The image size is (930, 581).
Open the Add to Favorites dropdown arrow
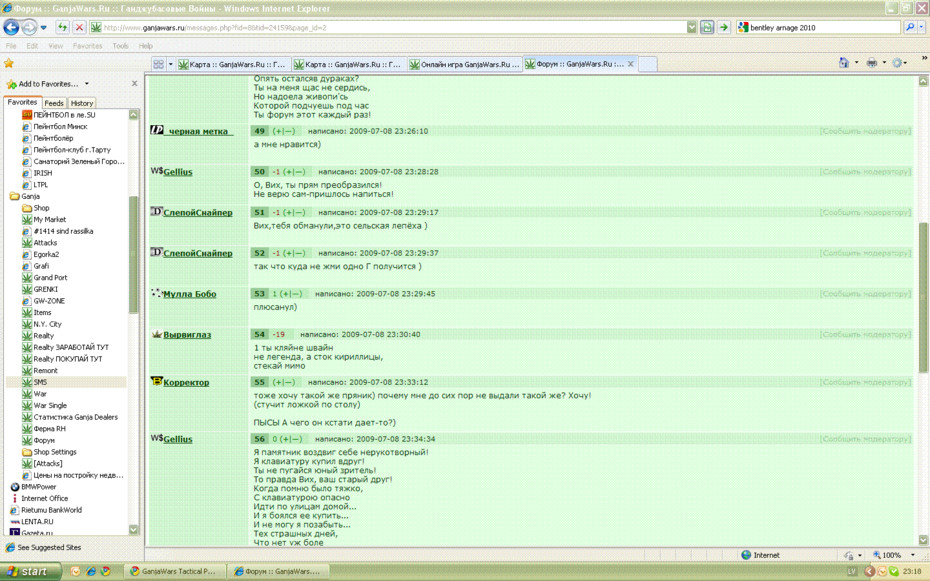[87, 84]
